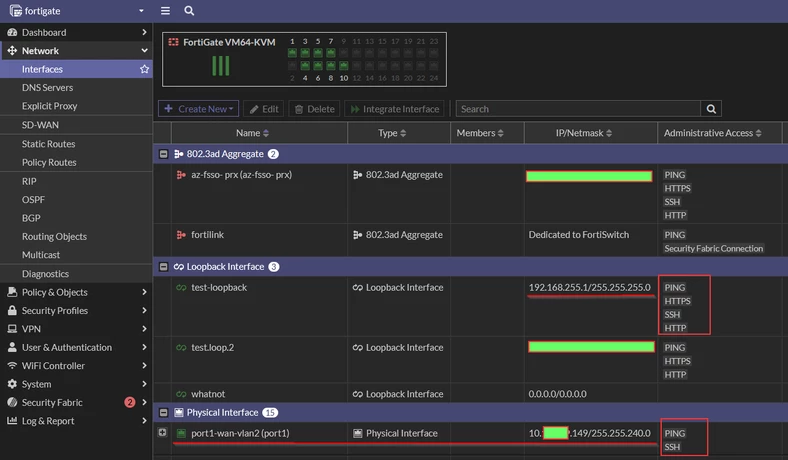
Task: Click the port1-wan-vlan2 physical interface icon
Action: [x=181, y=433]
